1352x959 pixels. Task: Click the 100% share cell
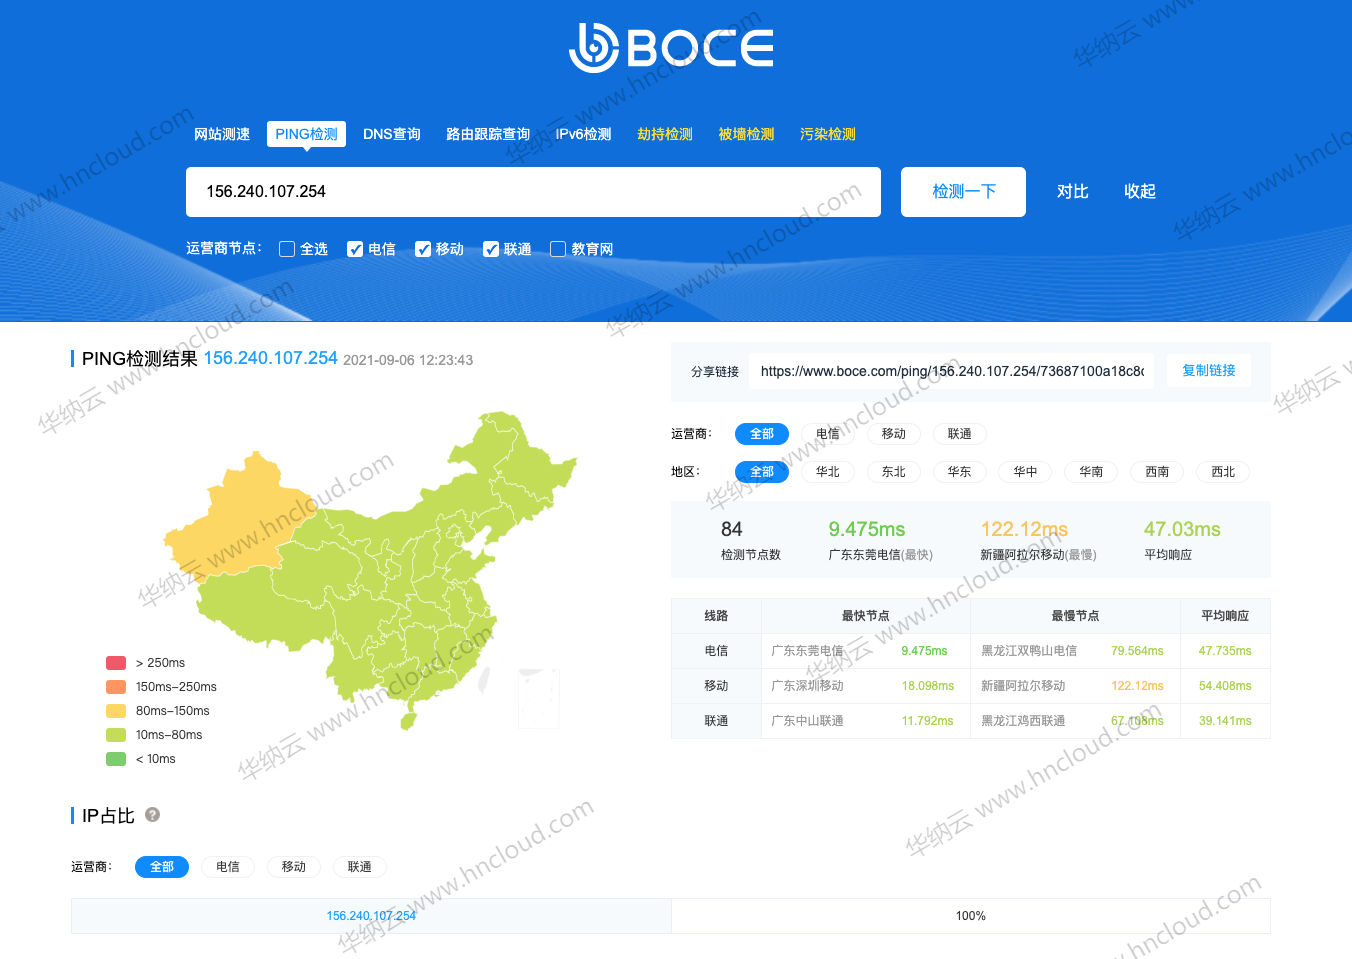tap(971, 916)
